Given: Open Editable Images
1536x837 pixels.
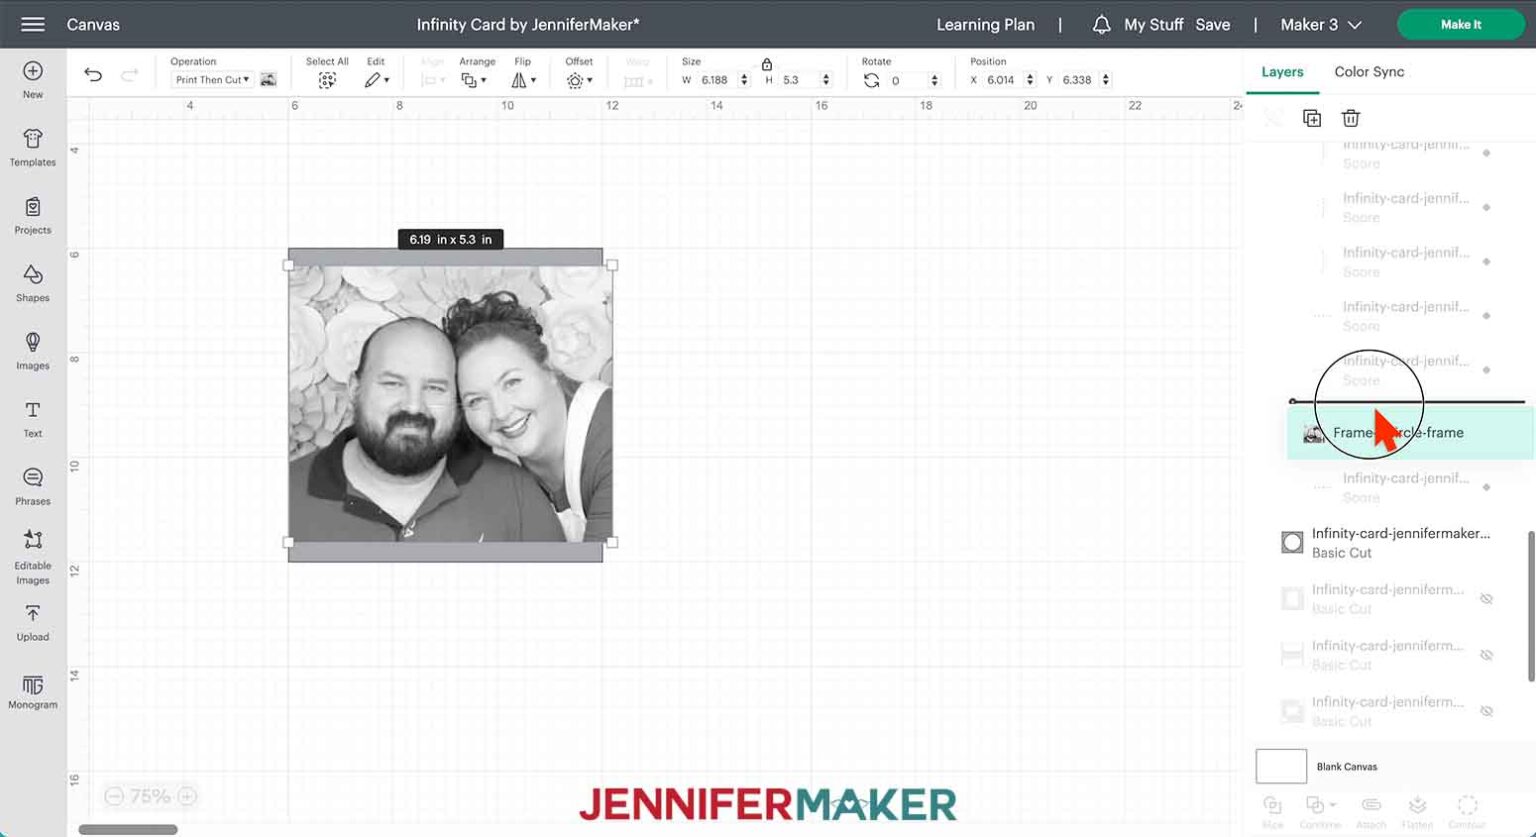Looking at the screenshot, I should [33, 557].
